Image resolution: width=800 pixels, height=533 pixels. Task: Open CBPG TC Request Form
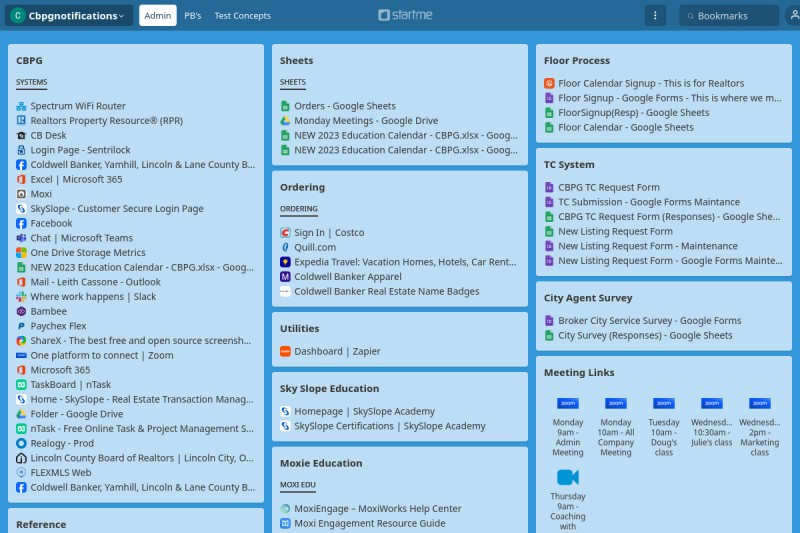(609, 187)
